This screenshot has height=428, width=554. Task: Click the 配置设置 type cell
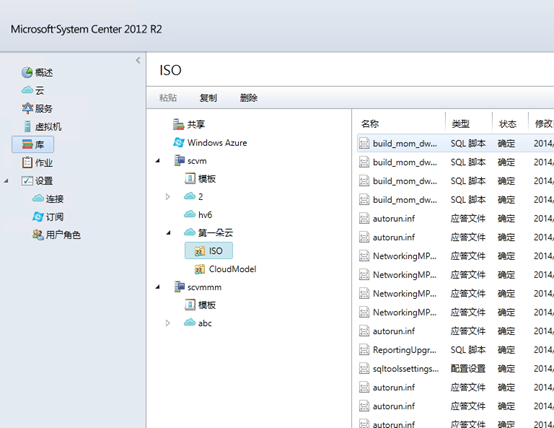point(468,369)
